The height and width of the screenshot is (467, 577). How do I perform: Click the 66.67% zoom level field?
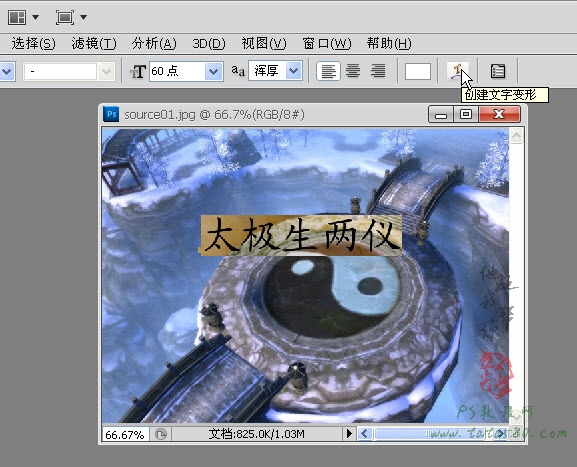coord(125,435)
